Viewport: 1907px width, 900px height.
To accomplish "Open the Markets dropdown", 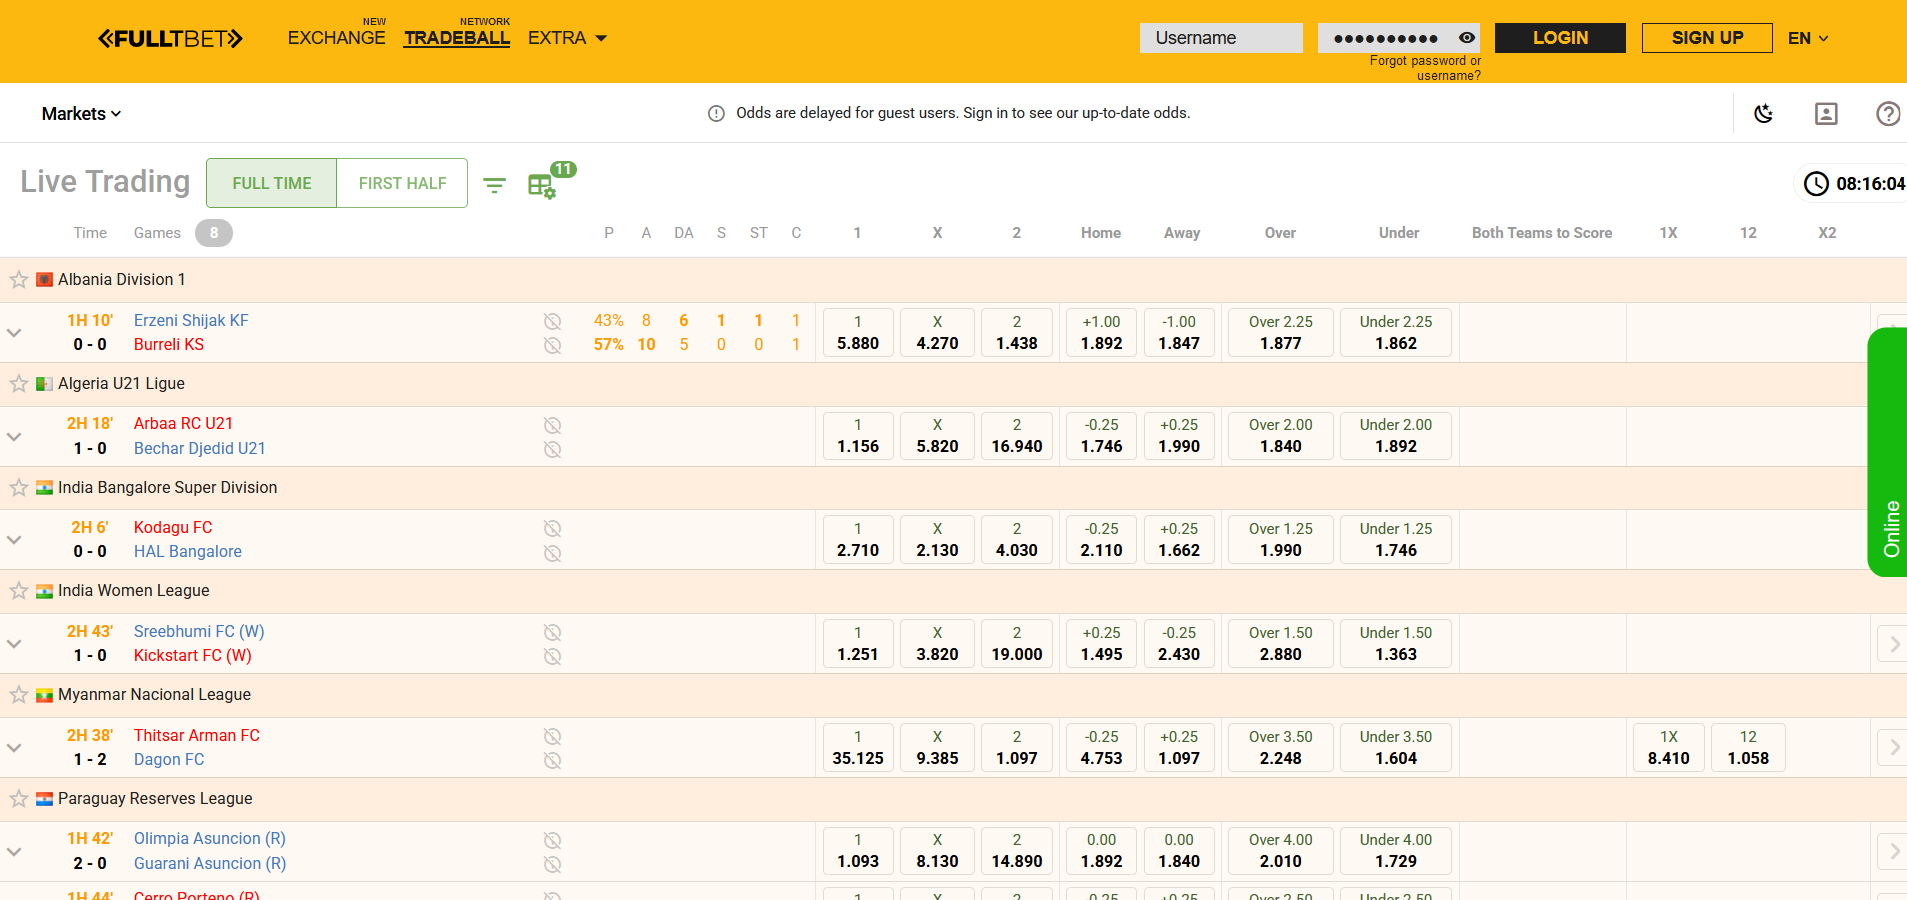I will pos(81,114).
